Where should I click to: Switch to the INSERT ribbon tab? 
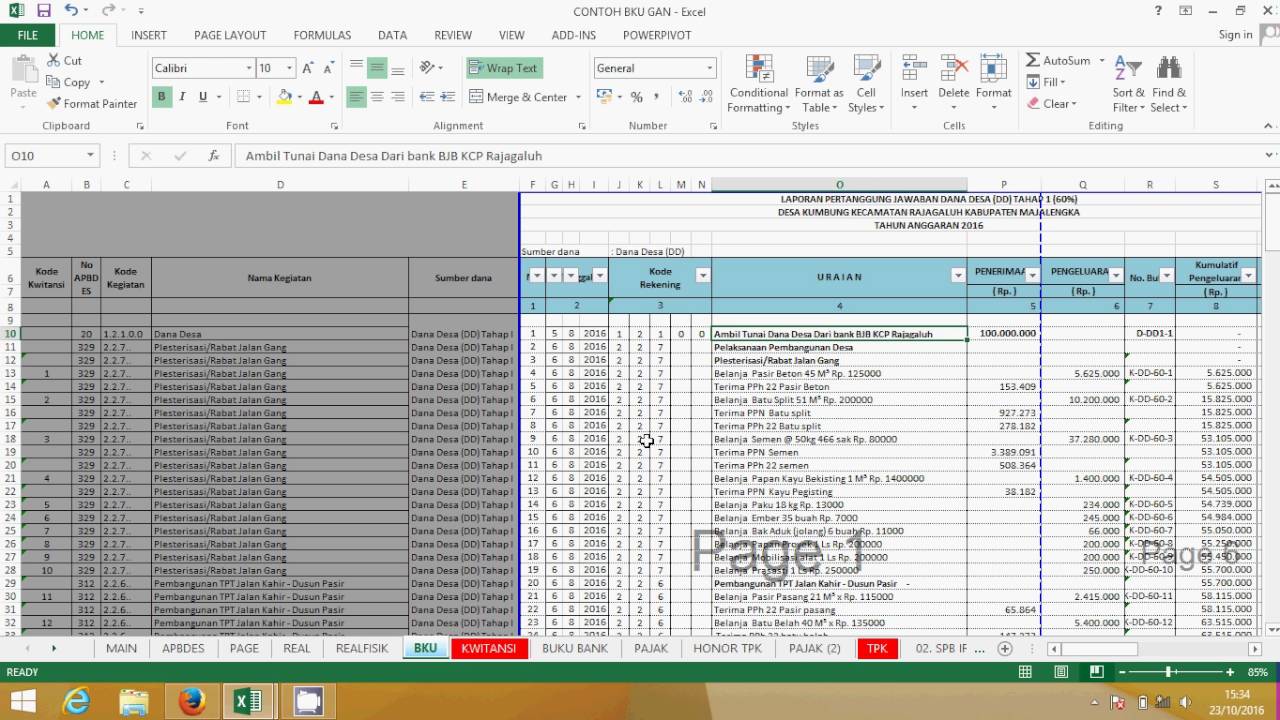tap(149, 35)
